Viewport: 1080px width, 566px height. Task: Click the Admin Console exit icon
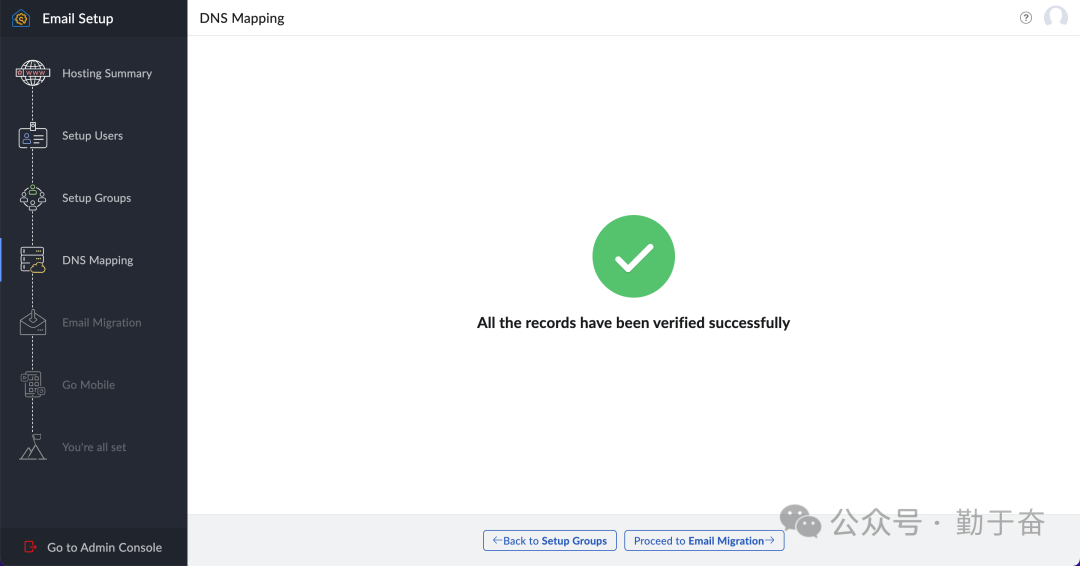[x=29, y=547]
